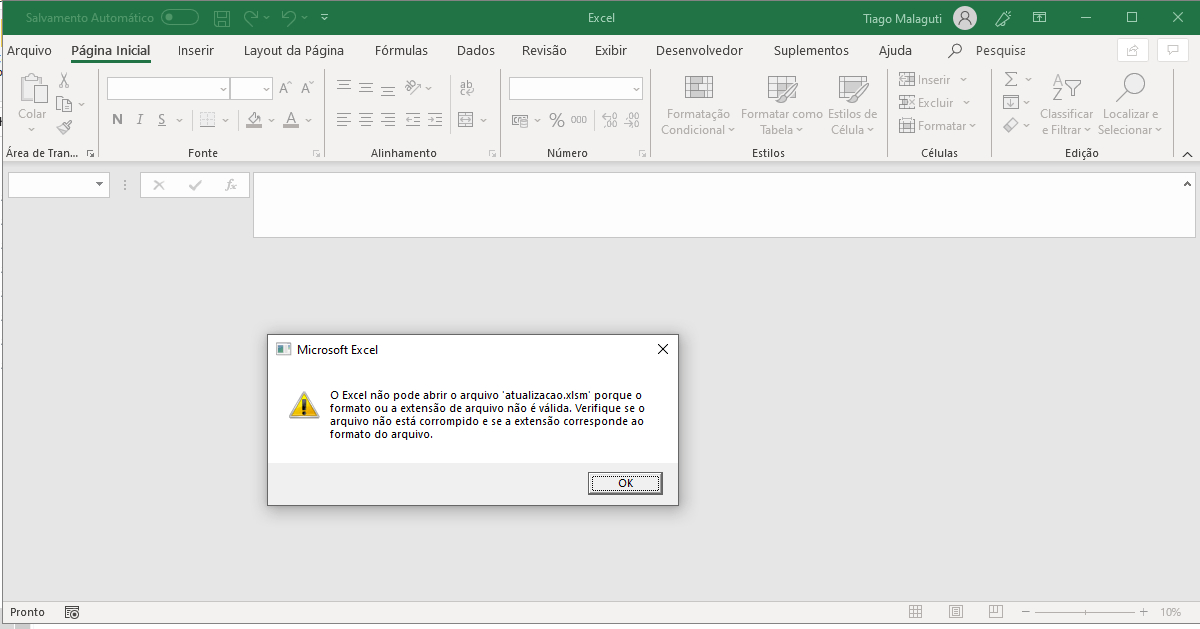Image resolution: width=1200 pixels, height=629 pixels.
Task: Click the accounting number format icon
Action: [x=520, y=120]
